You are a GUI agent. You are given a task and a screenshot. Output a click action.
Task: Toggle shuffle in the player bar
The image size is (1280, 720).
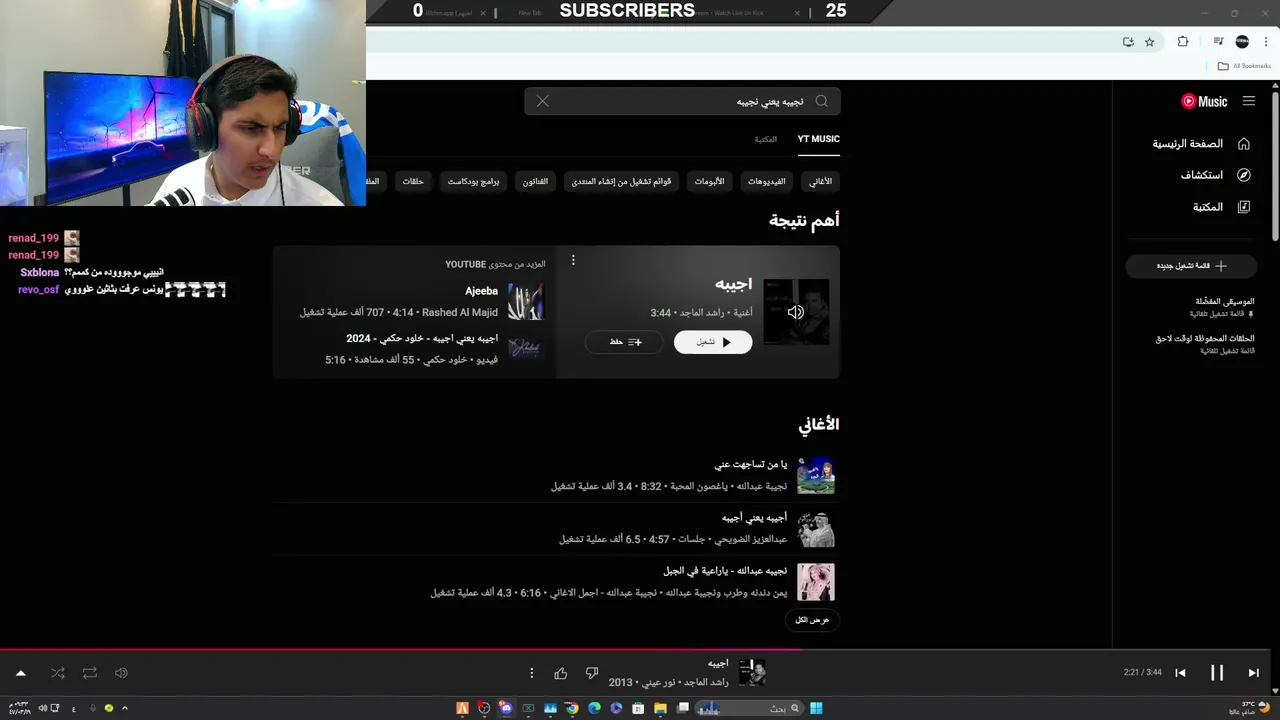(x=58, y=673)
